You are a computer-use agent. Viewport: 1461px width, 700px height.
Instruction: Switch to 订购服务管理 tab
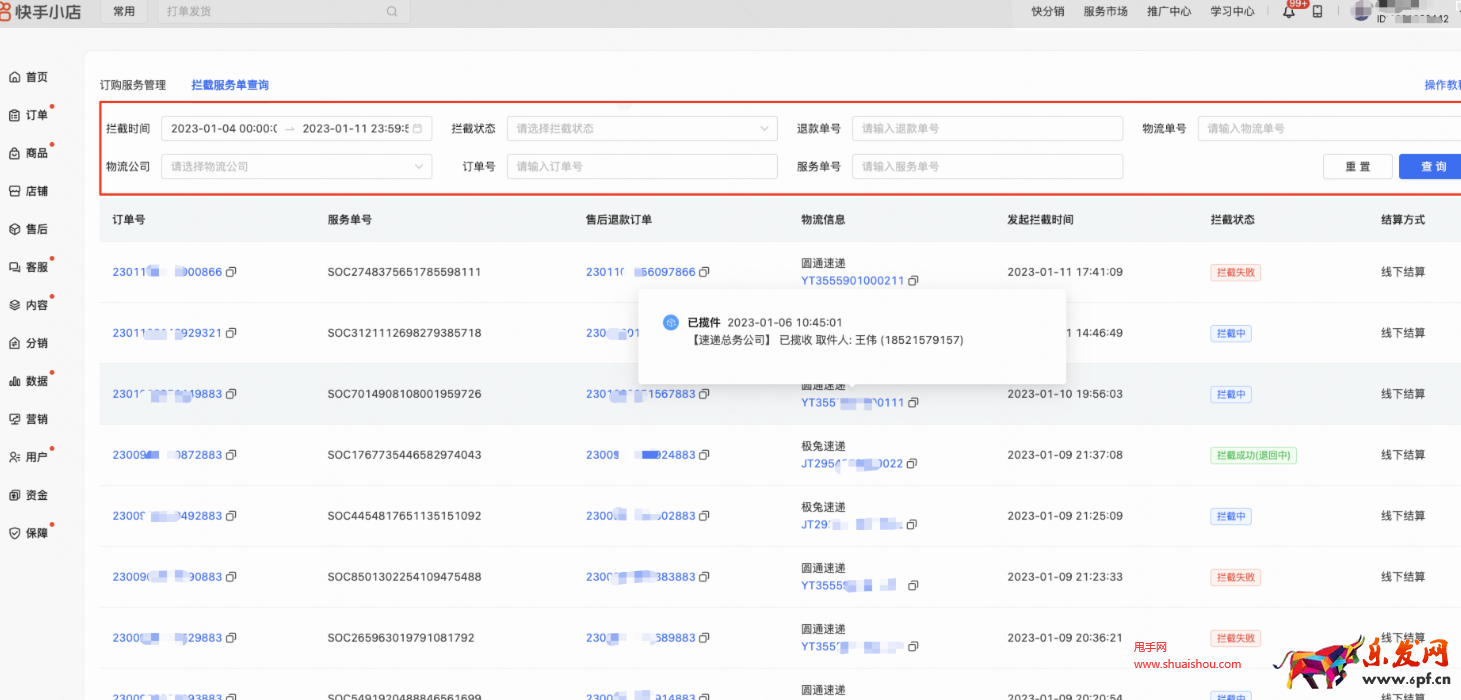tap(133, 85)
